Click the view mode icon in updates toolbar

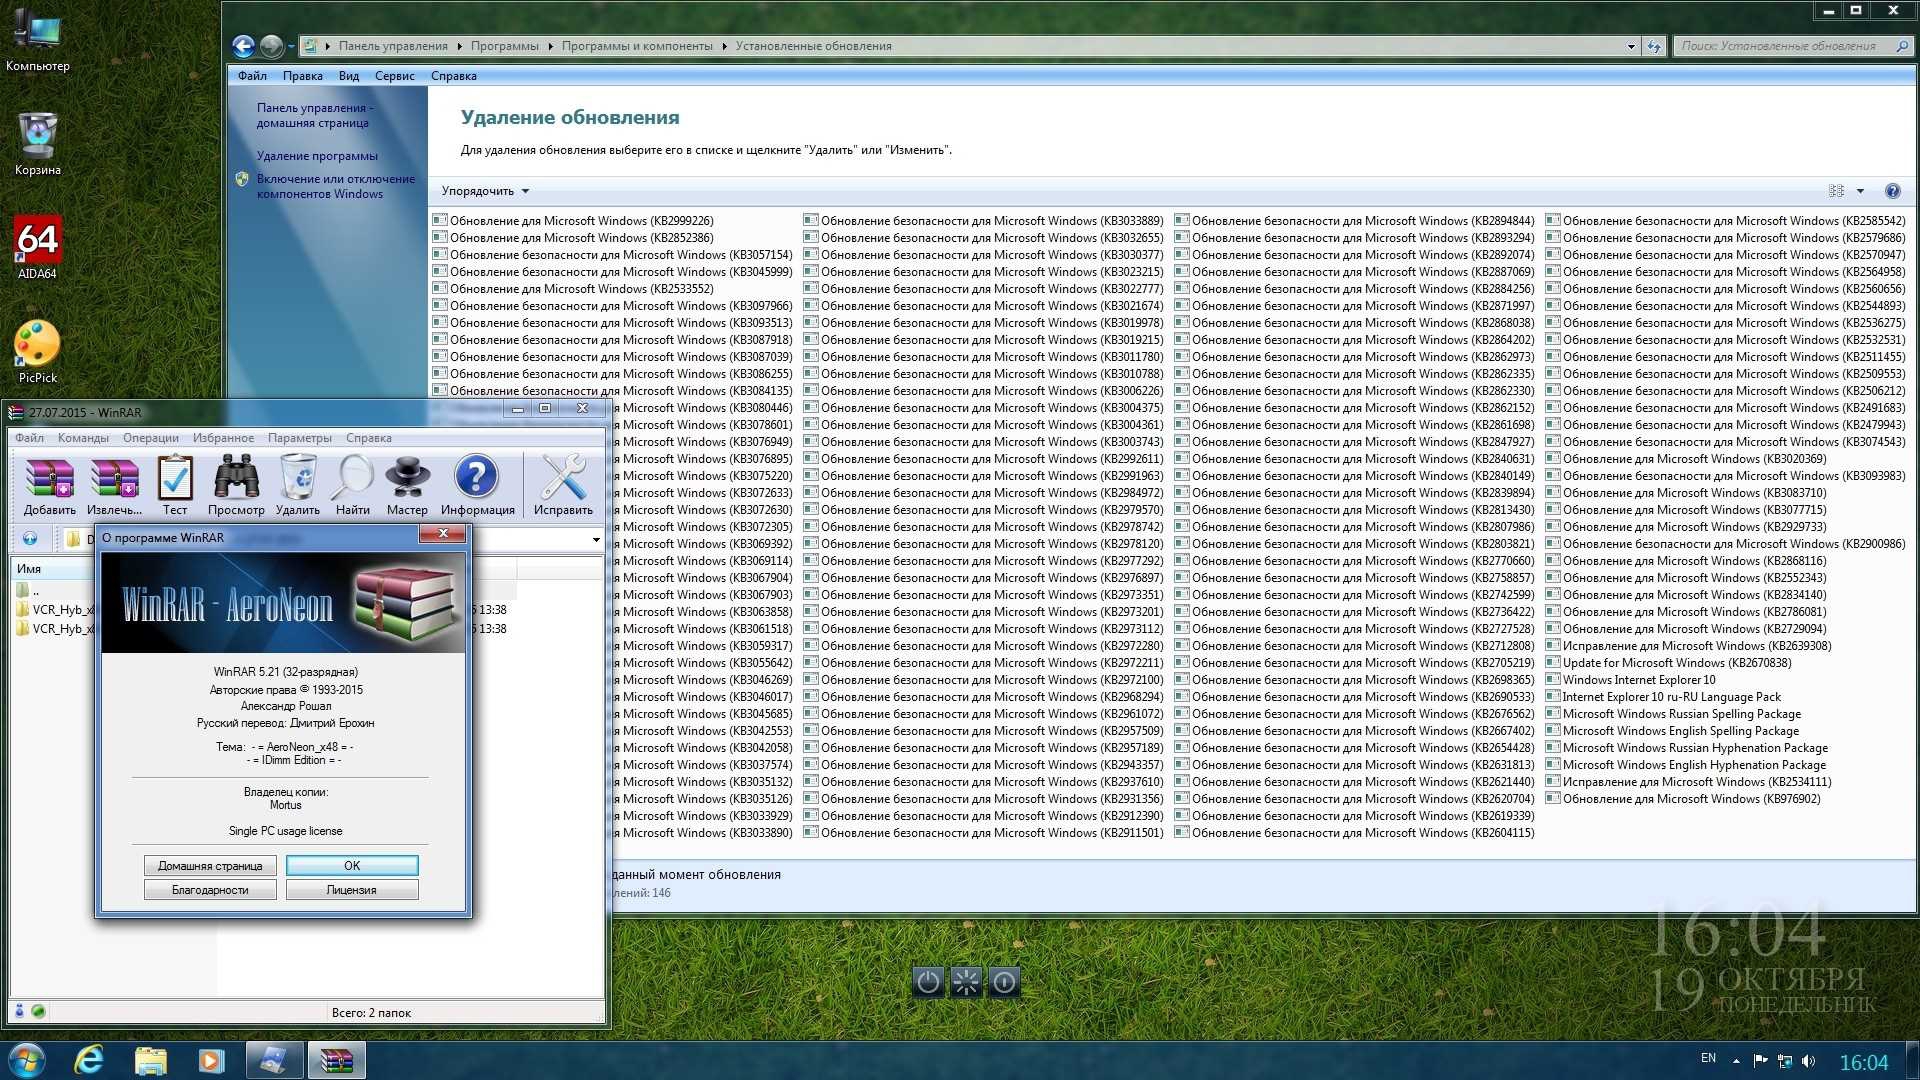(x=1837, y=191)
